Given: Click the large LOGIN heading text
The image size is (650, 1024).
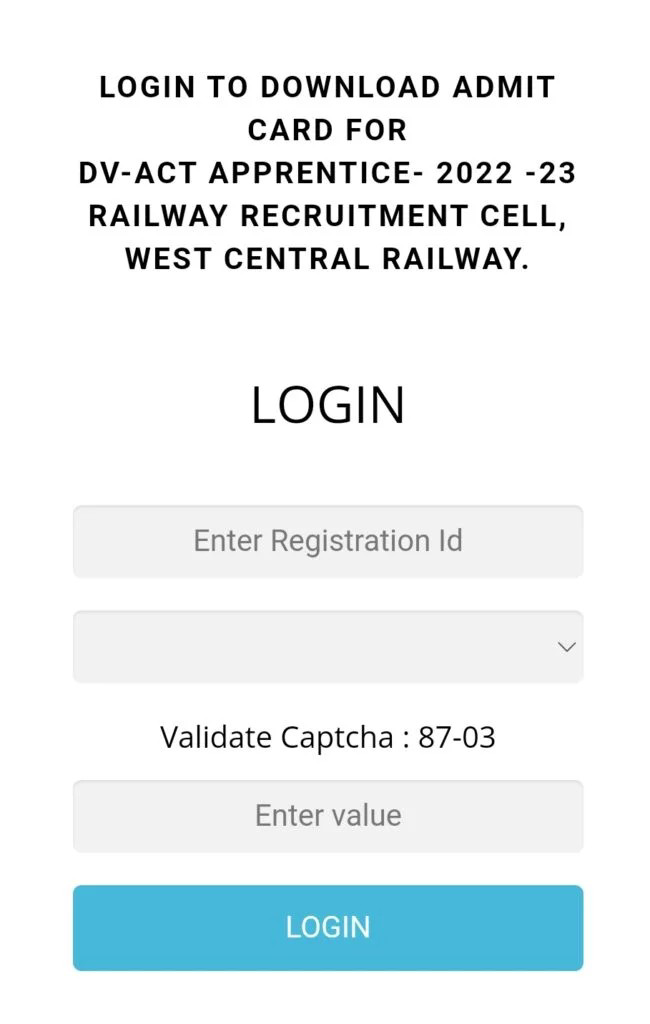Looking at the screenshot, I should click(x=327, y=405).
